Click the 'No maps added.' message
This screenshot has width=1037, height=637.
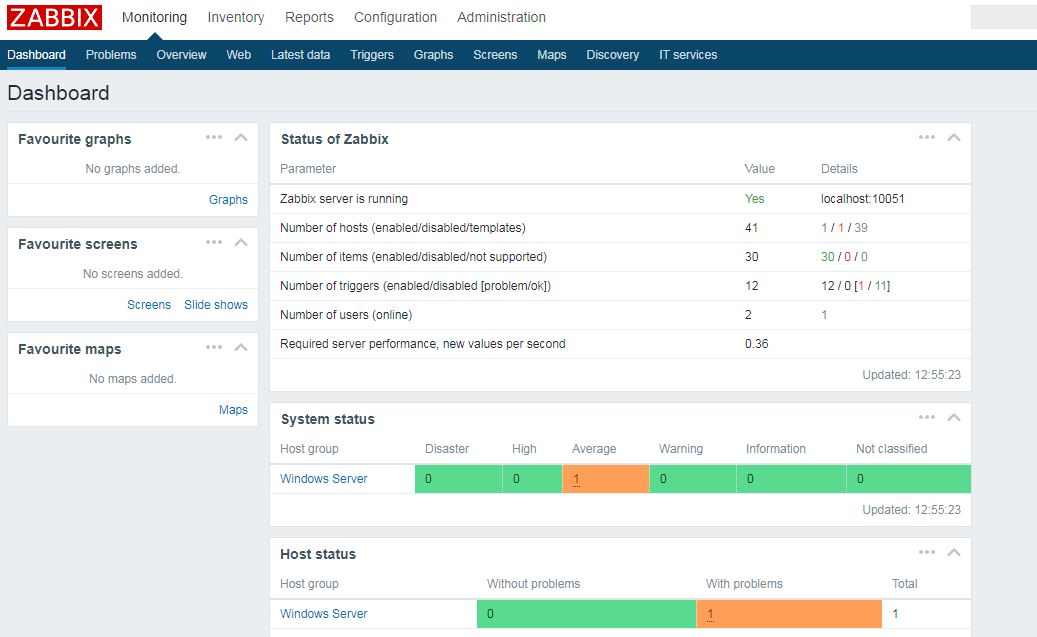(132, 379)
